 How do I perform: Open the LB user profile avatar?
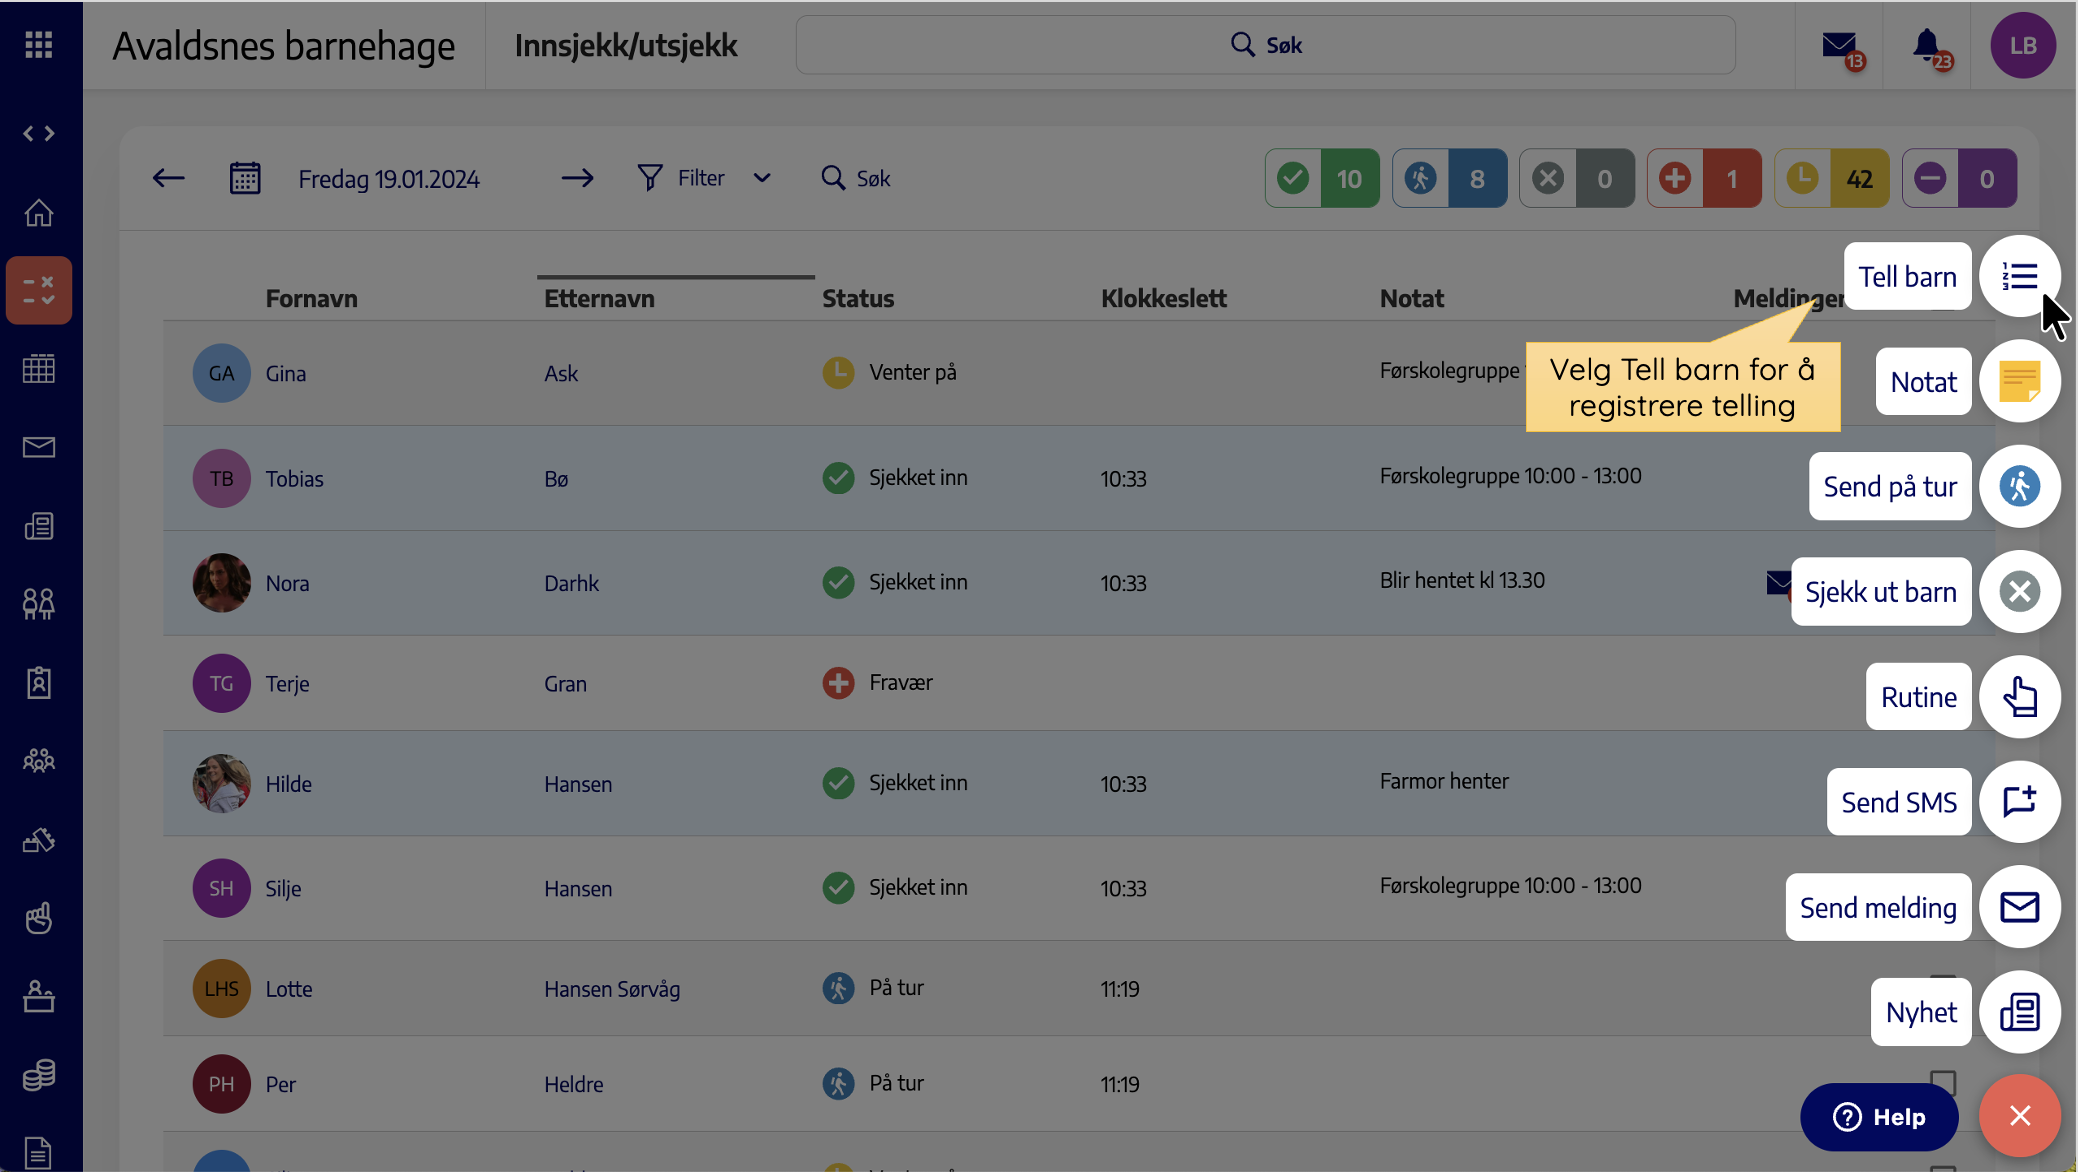point(2023,45)
